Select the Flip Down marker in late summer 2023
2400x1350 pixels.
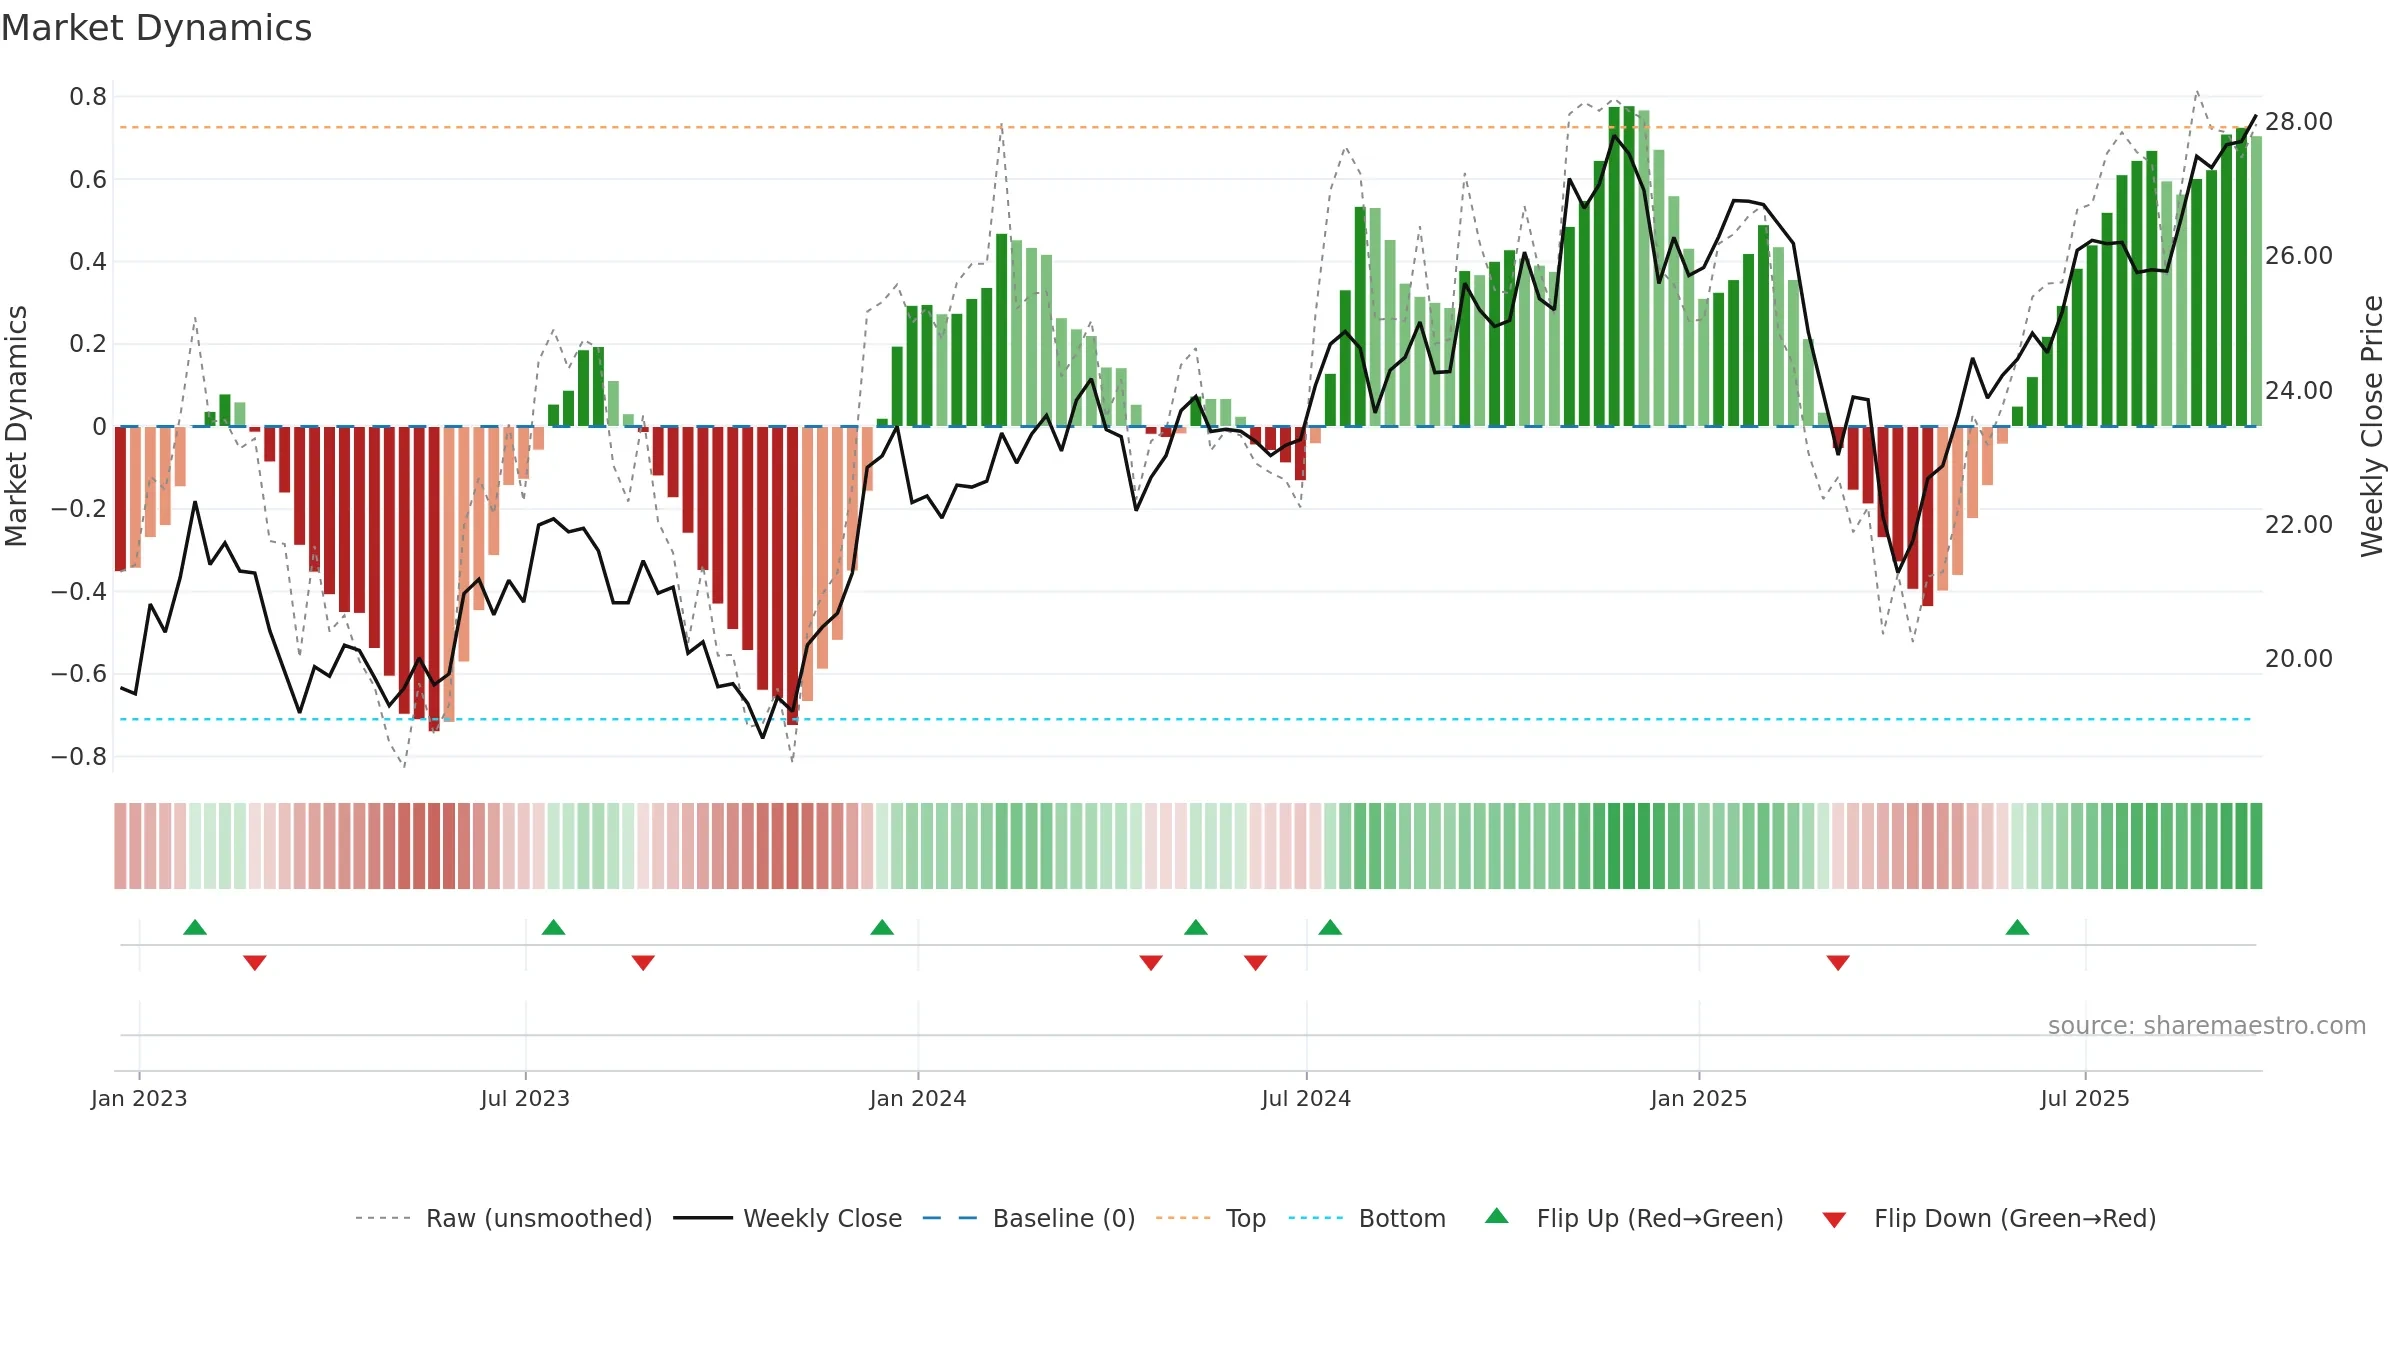(x=643, y=963)
